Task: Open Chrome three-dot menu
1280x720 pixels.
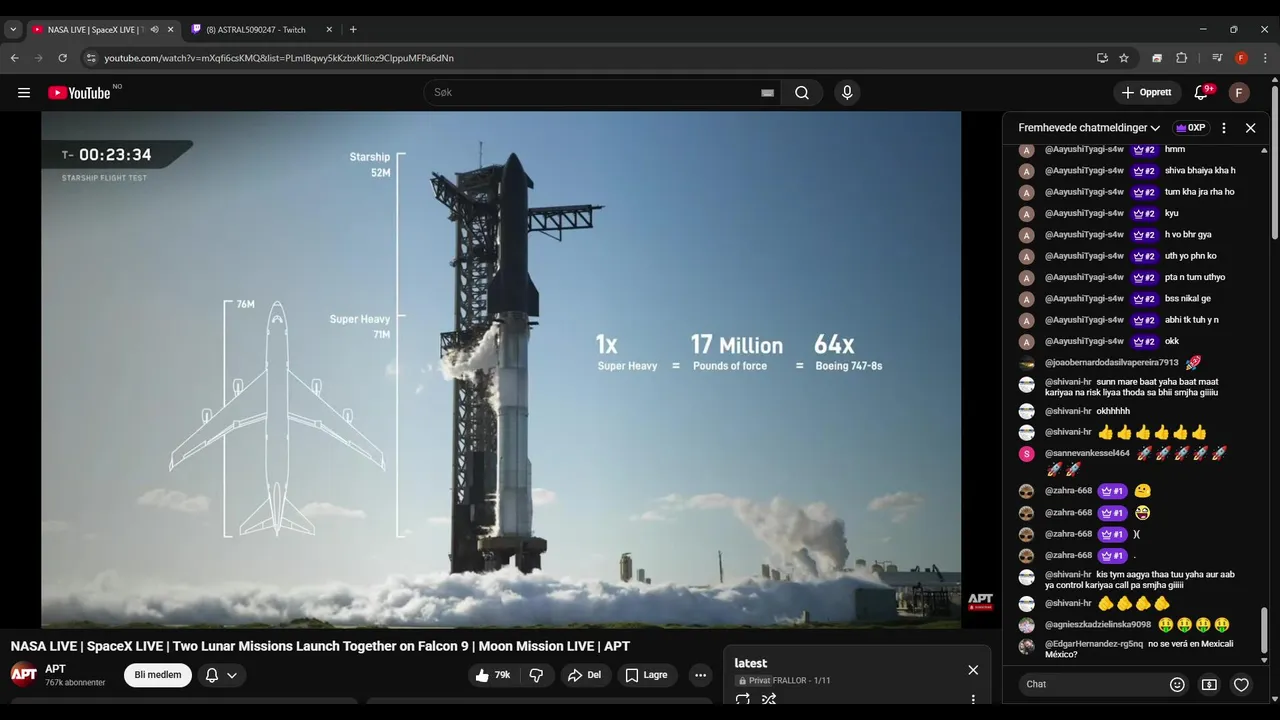Action: (1263, 58)
